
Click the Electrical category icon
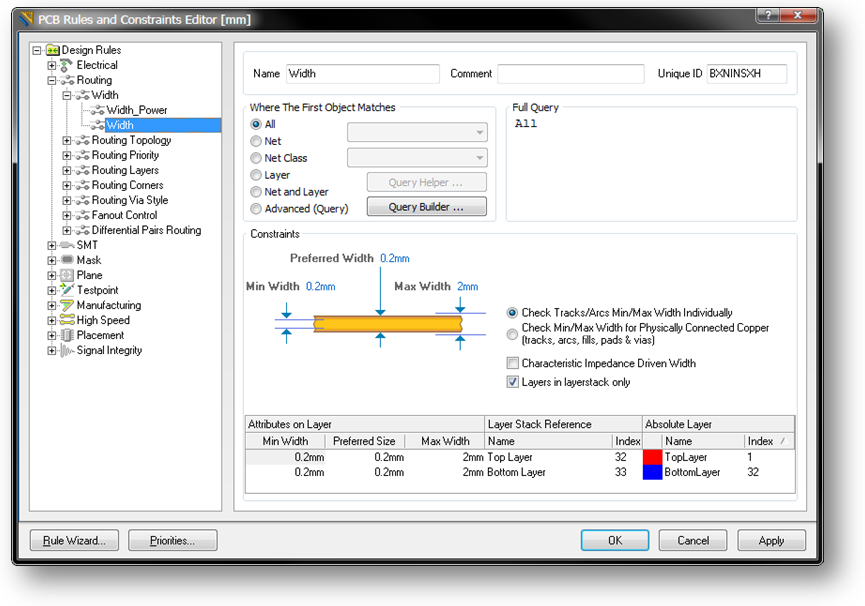point(67,65)
